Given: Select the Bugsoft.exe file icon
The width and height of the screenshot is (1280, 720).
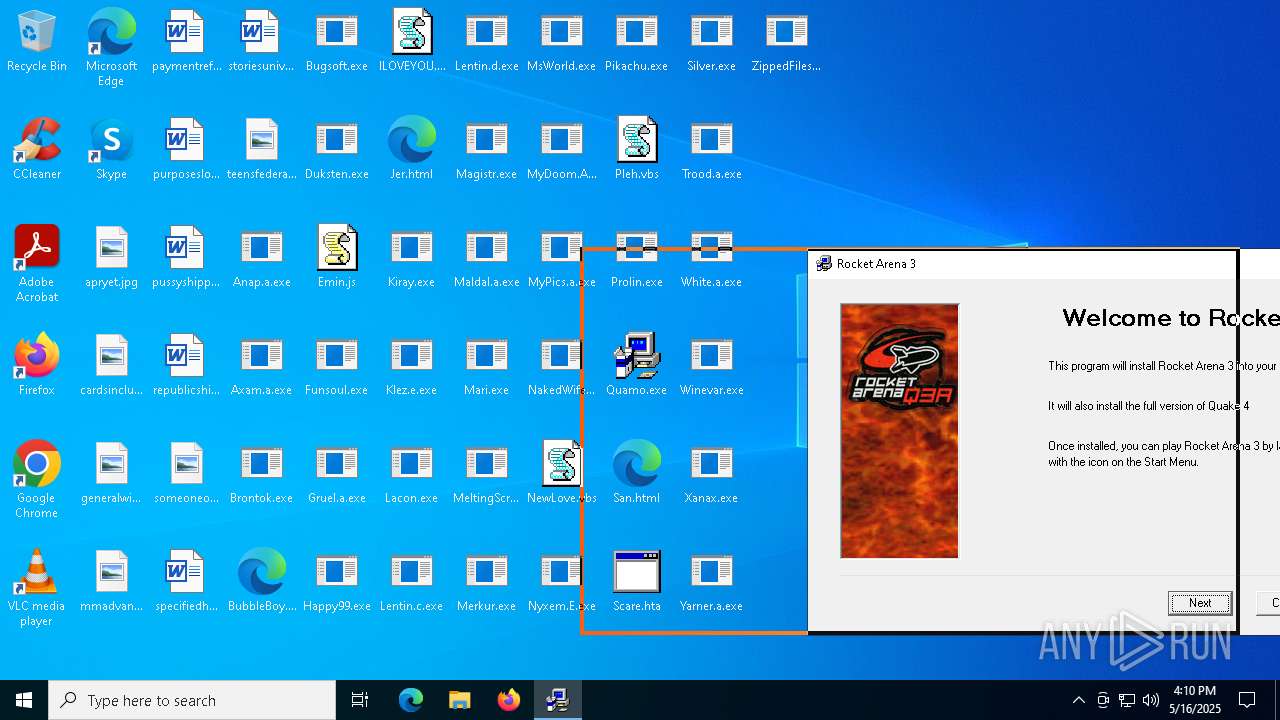Looking at the screenshot, I should coord(337,42).
